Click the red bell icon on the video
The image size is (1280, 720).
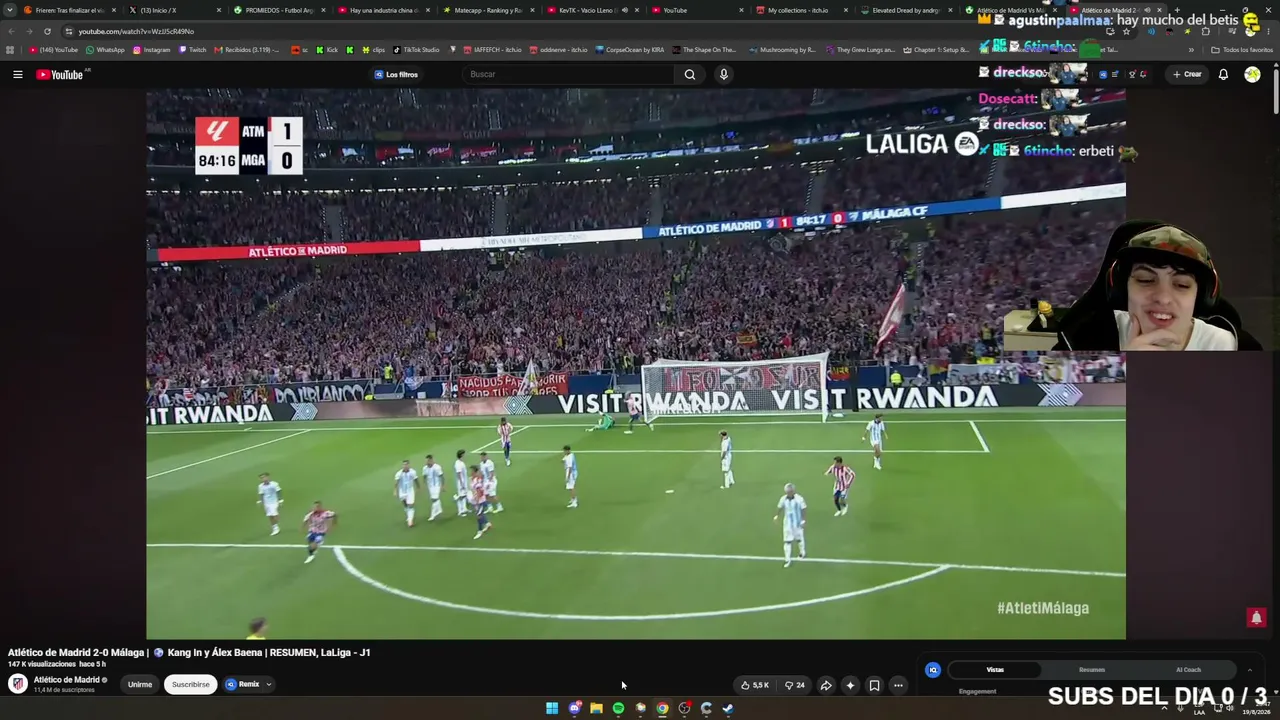(1256, 617)
